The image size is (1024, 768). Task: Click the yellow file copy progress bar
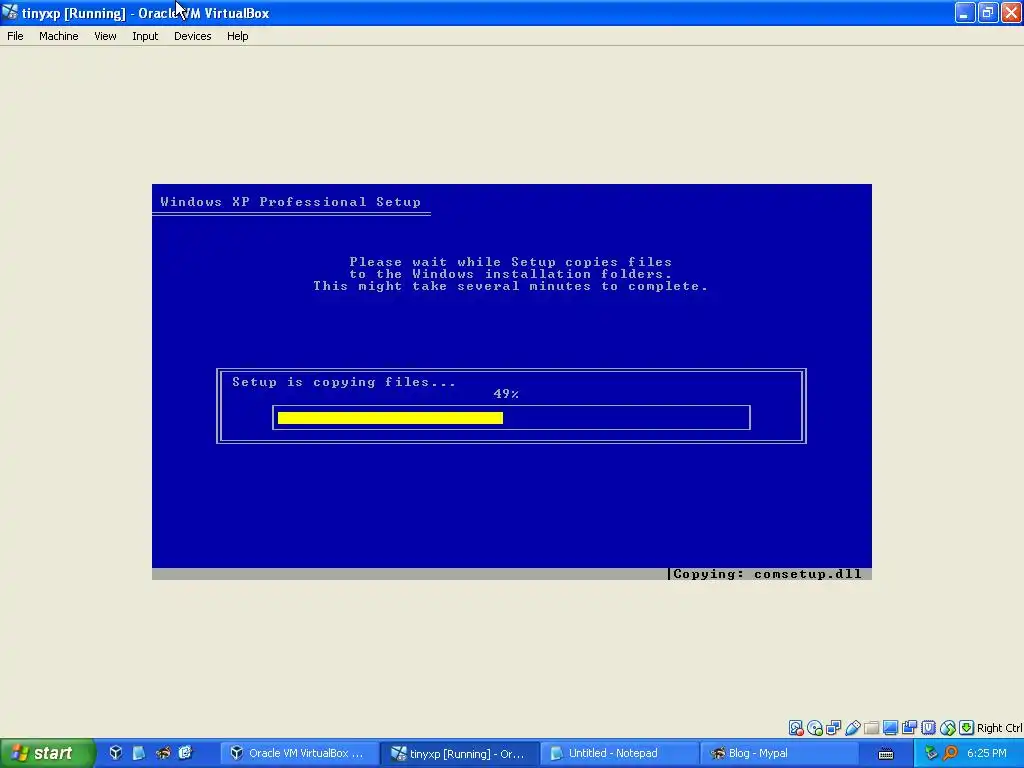coord(390,418)
